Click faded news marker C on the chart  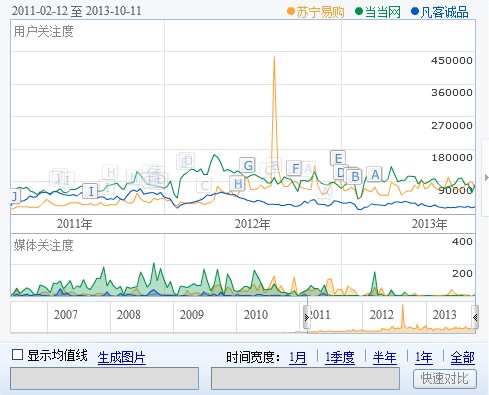tap(204, 185)
